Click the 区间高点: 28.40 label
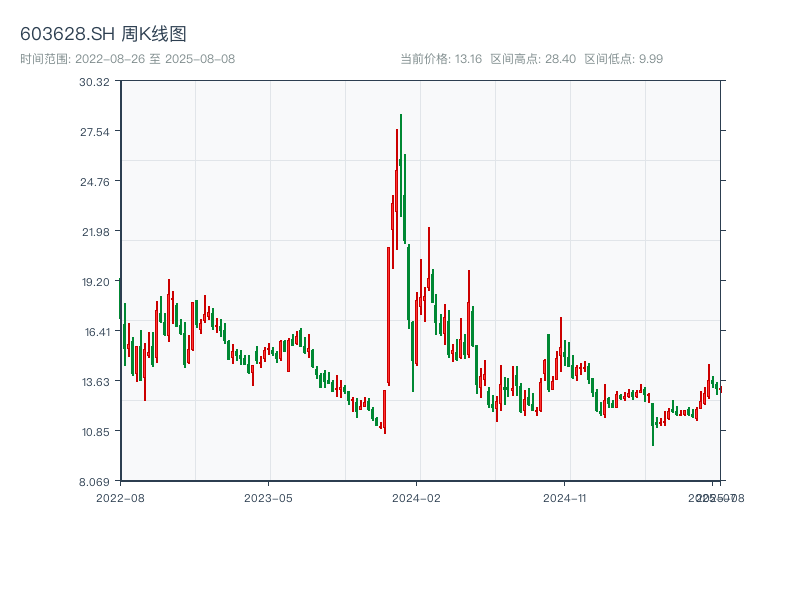The width and height of the screenshot is (800, 600). 533,59
